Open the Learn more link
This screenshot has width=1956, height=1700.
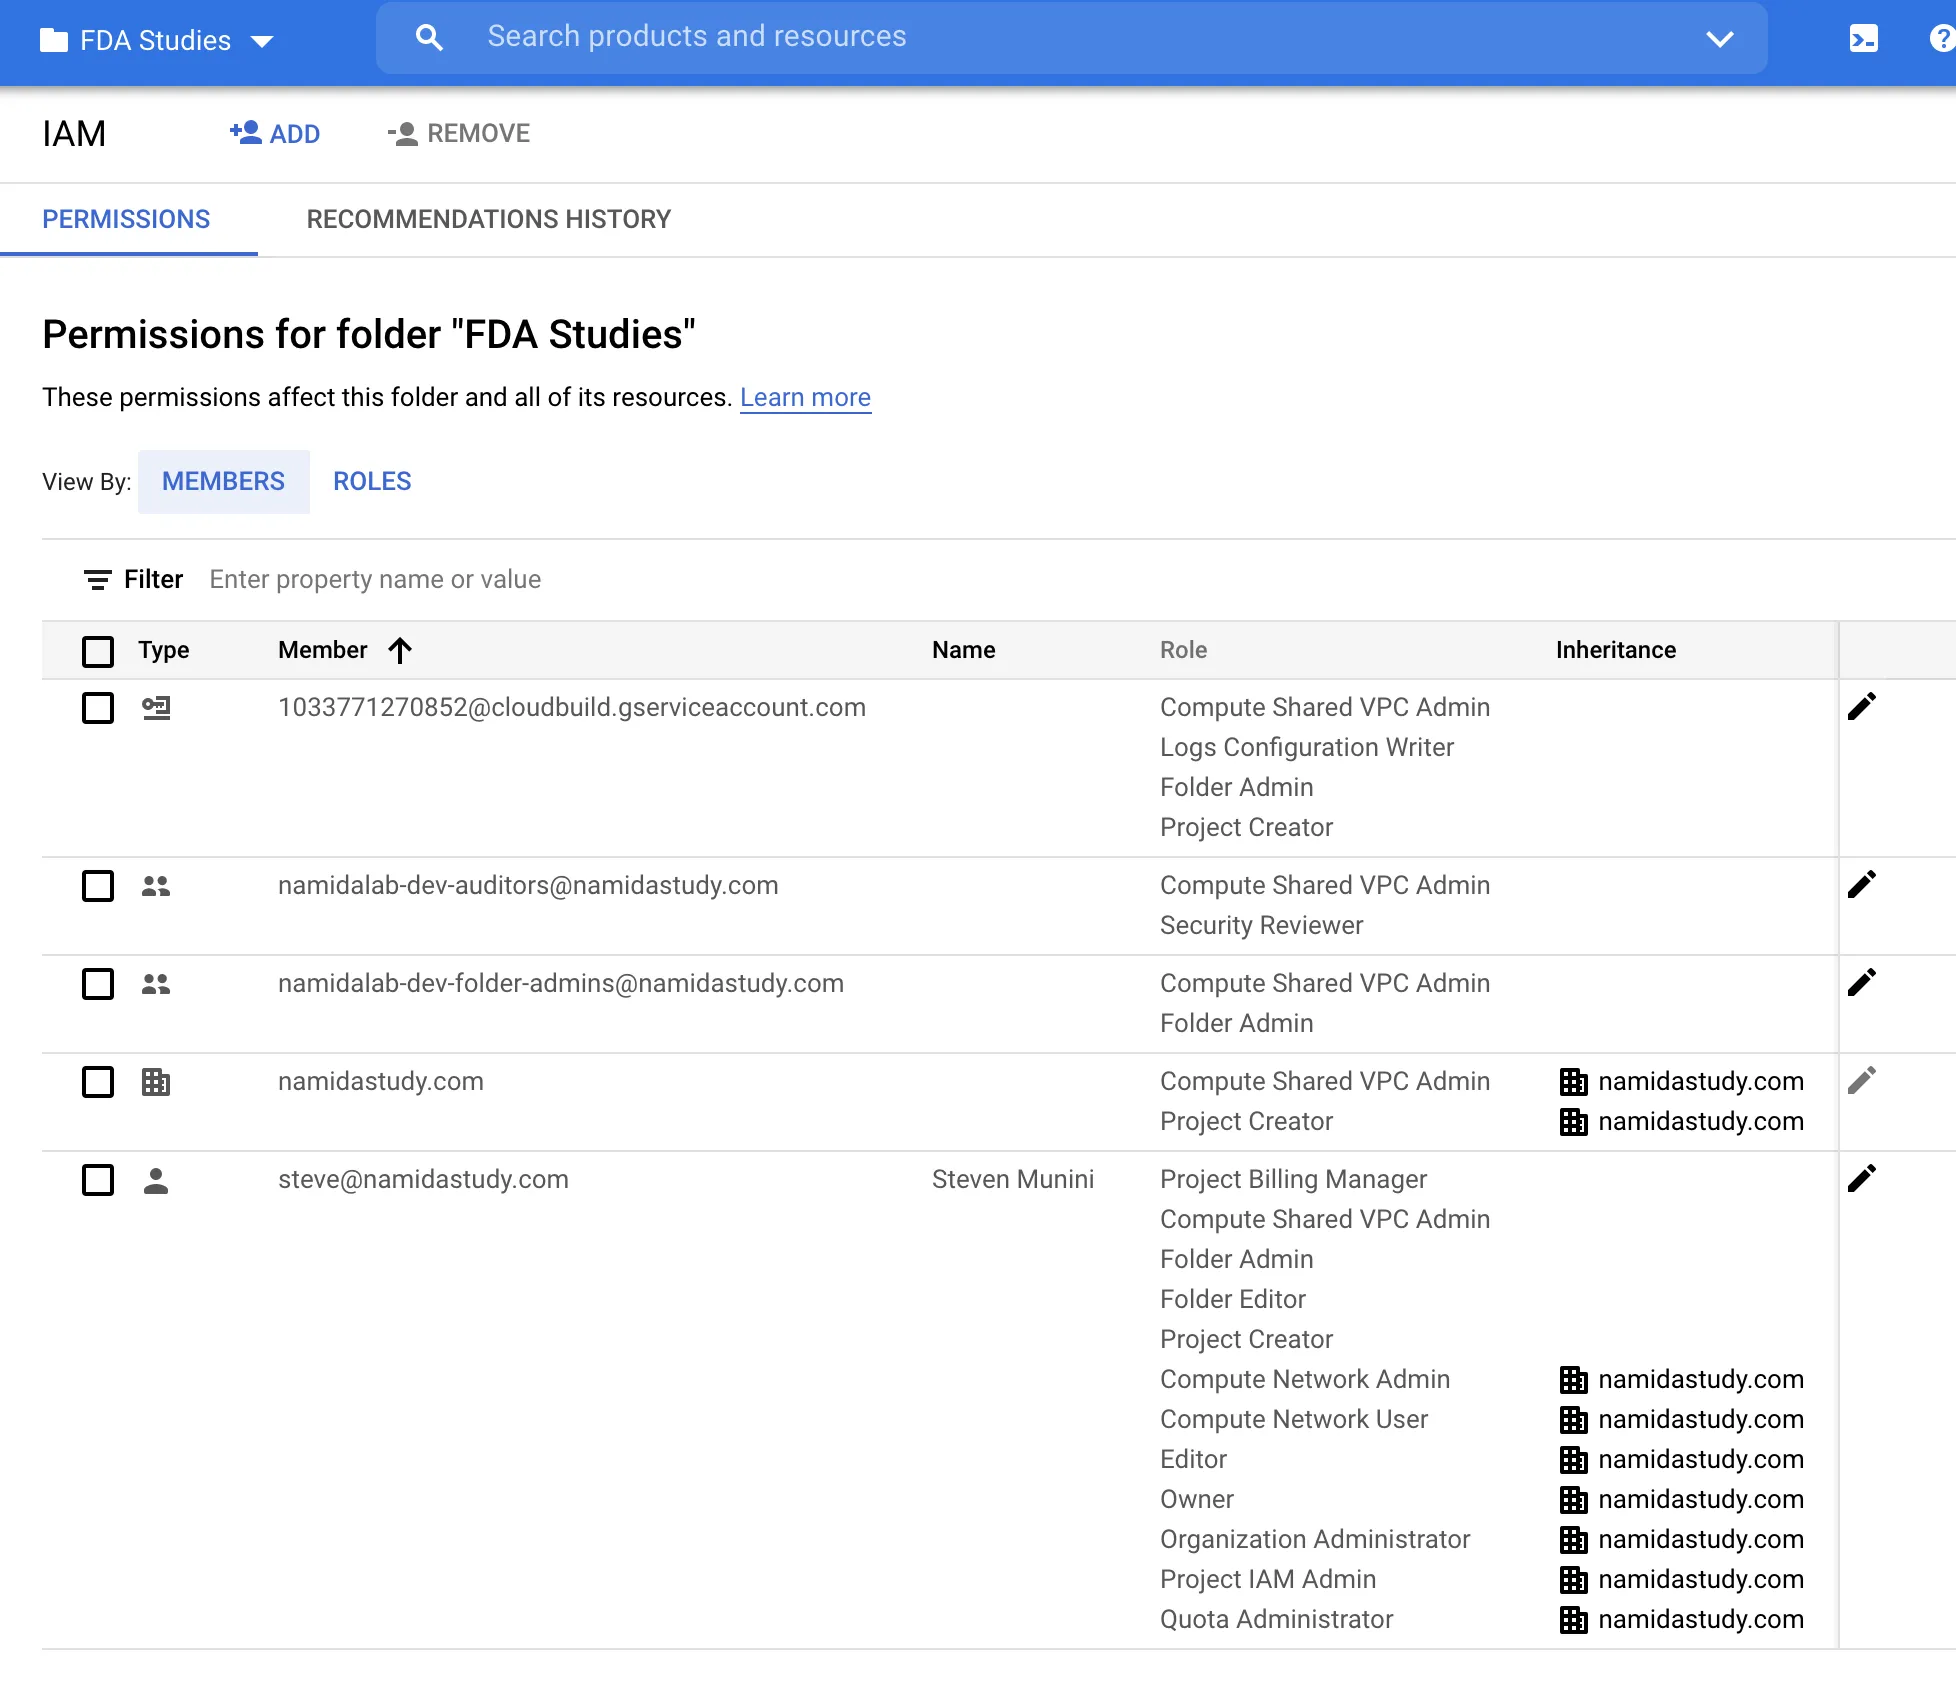click(x=805, y=398)
